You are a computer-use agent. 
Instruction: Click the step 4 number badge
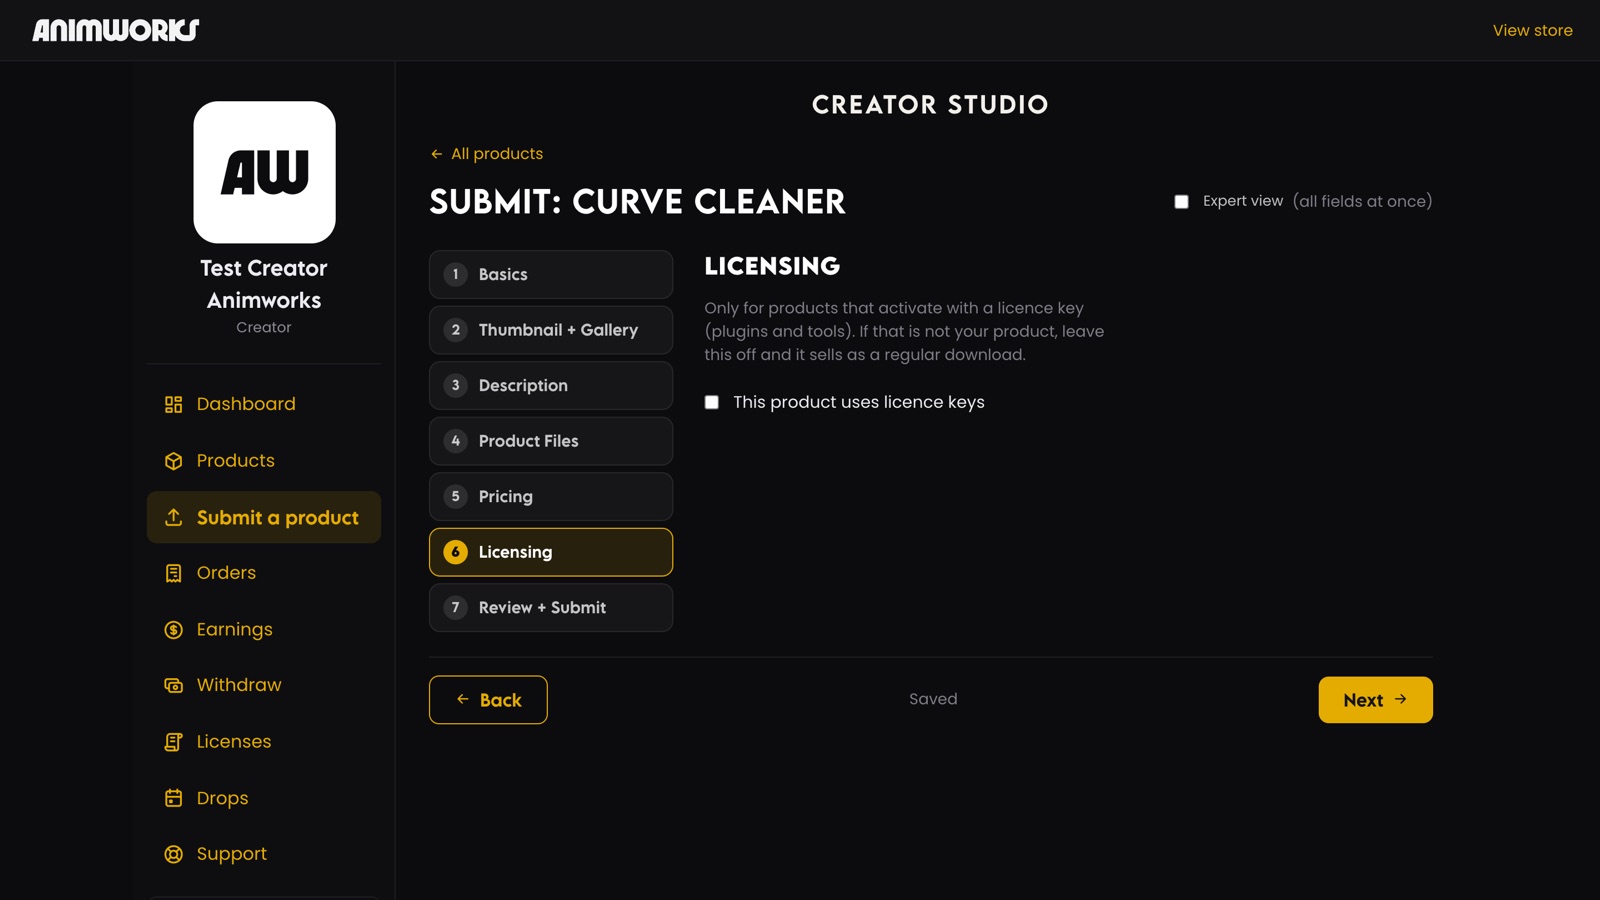coord(455,441)
